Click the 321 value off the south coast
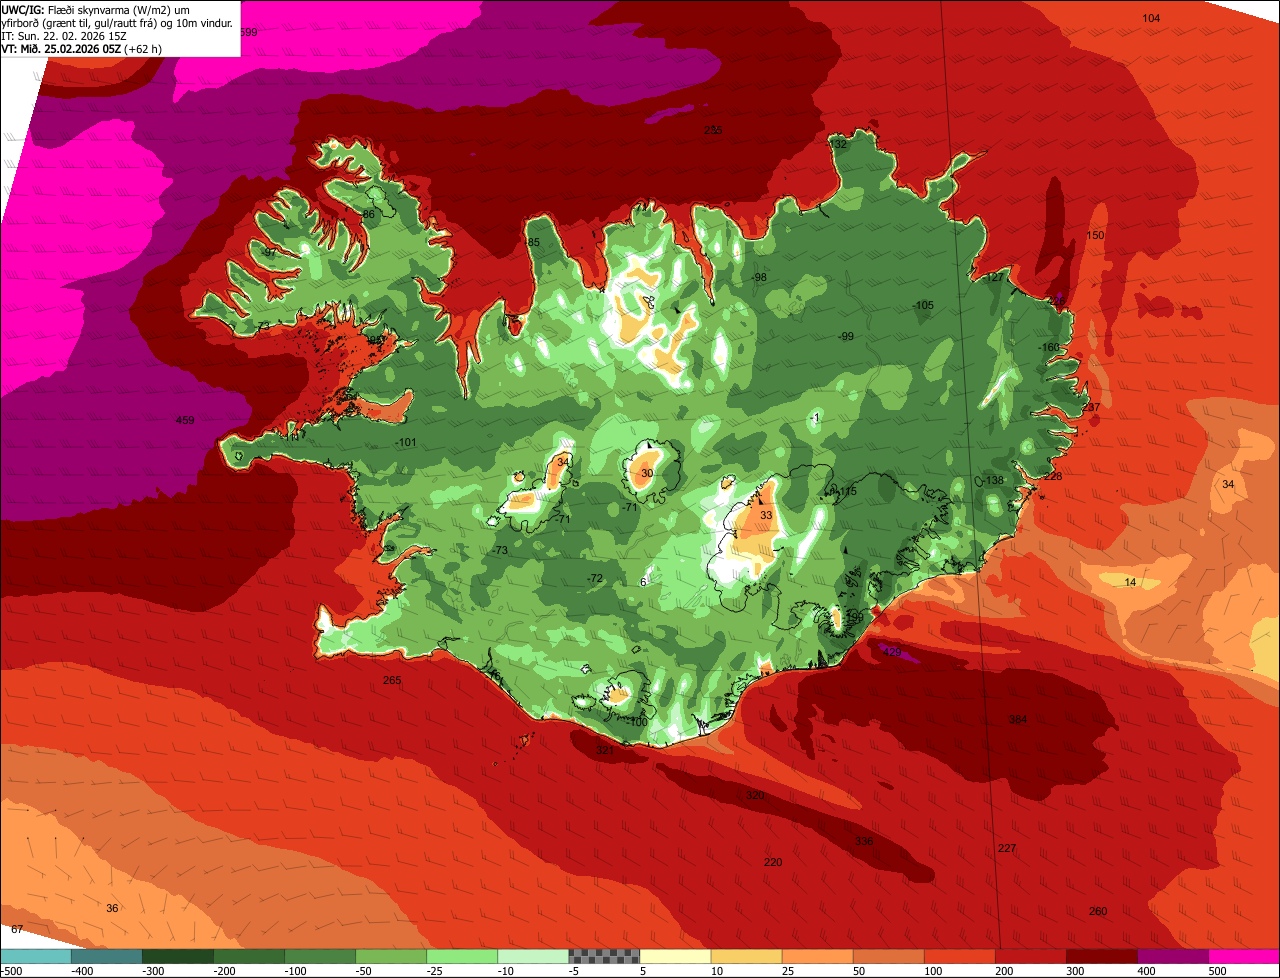Image resolution: width=1280 pixels, height=978 pixels. pos(605,749)
